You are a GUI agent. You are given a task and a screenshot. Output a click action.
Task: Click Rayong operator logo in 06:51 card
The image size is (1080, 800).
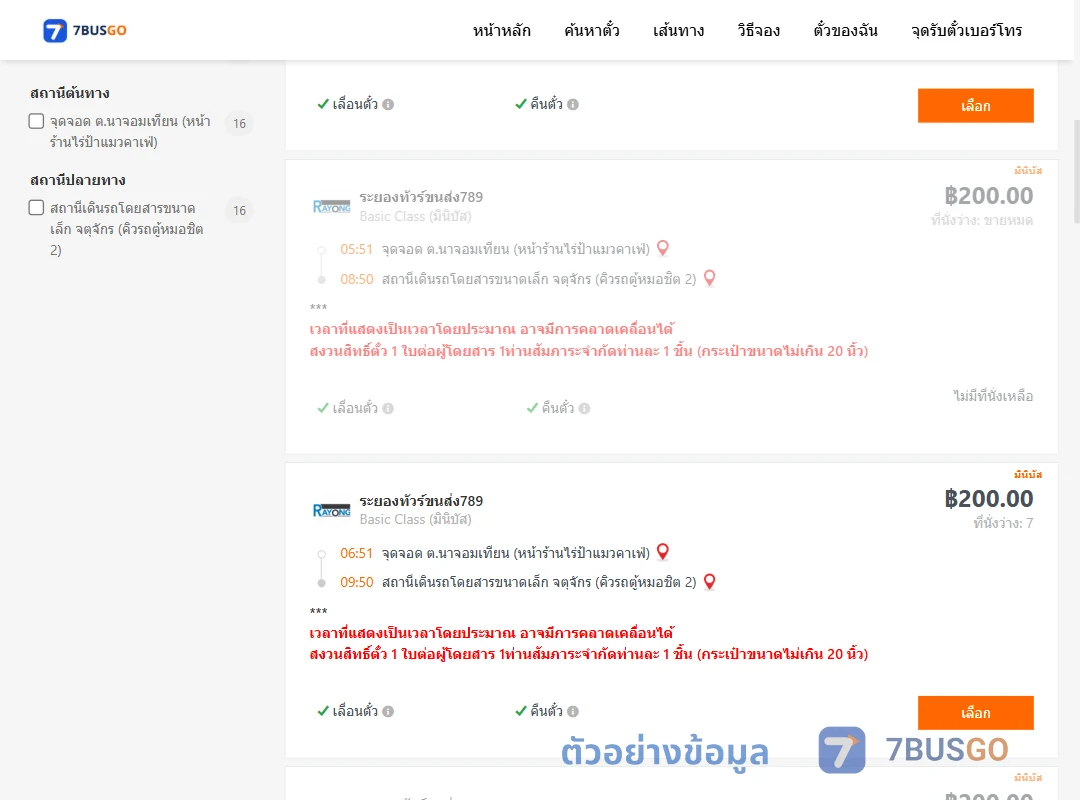[x=331, y=511]
